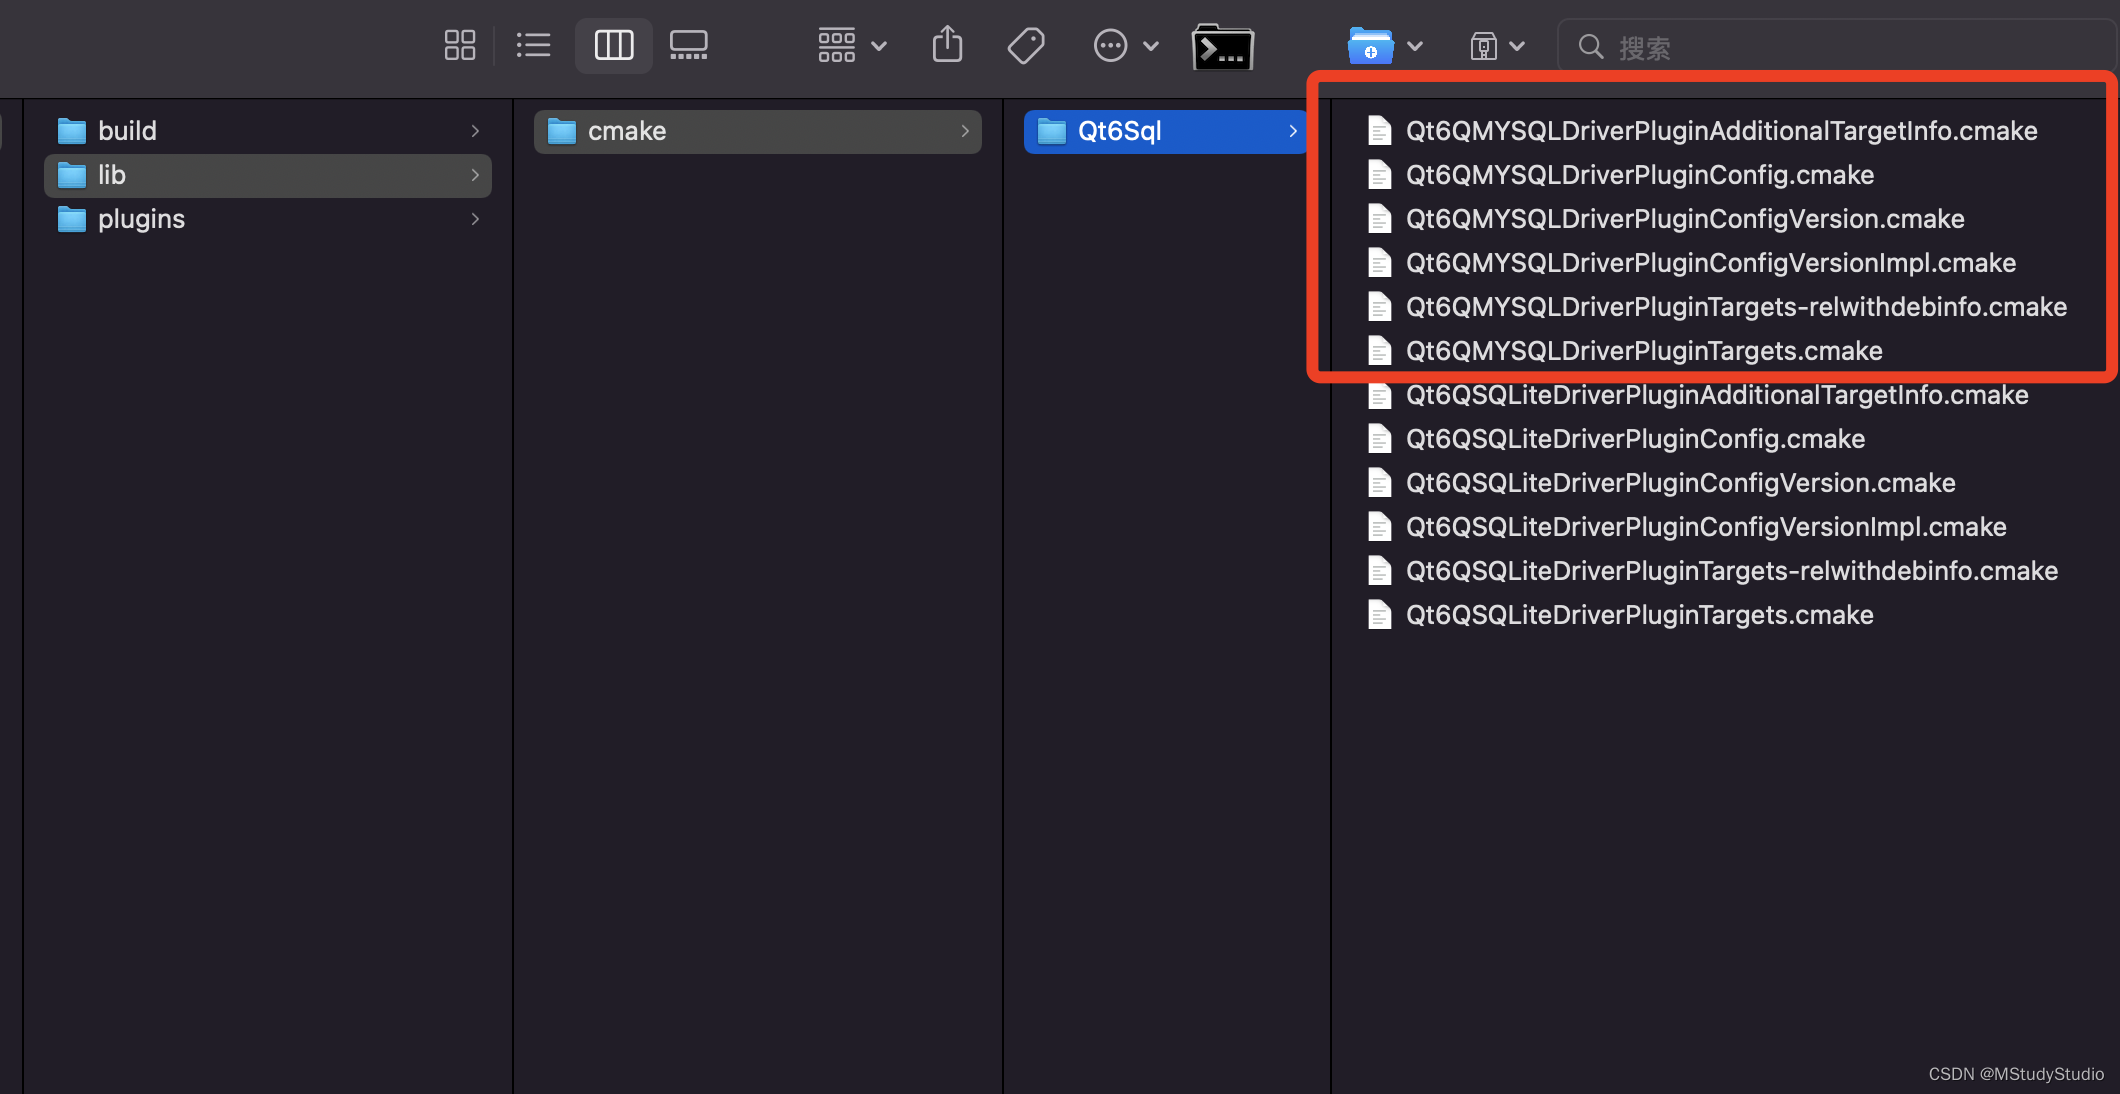The width and height of the screenshot is (2120, 1094).
Task: Click the folder icon next to lib
Action: pos(72,175)
